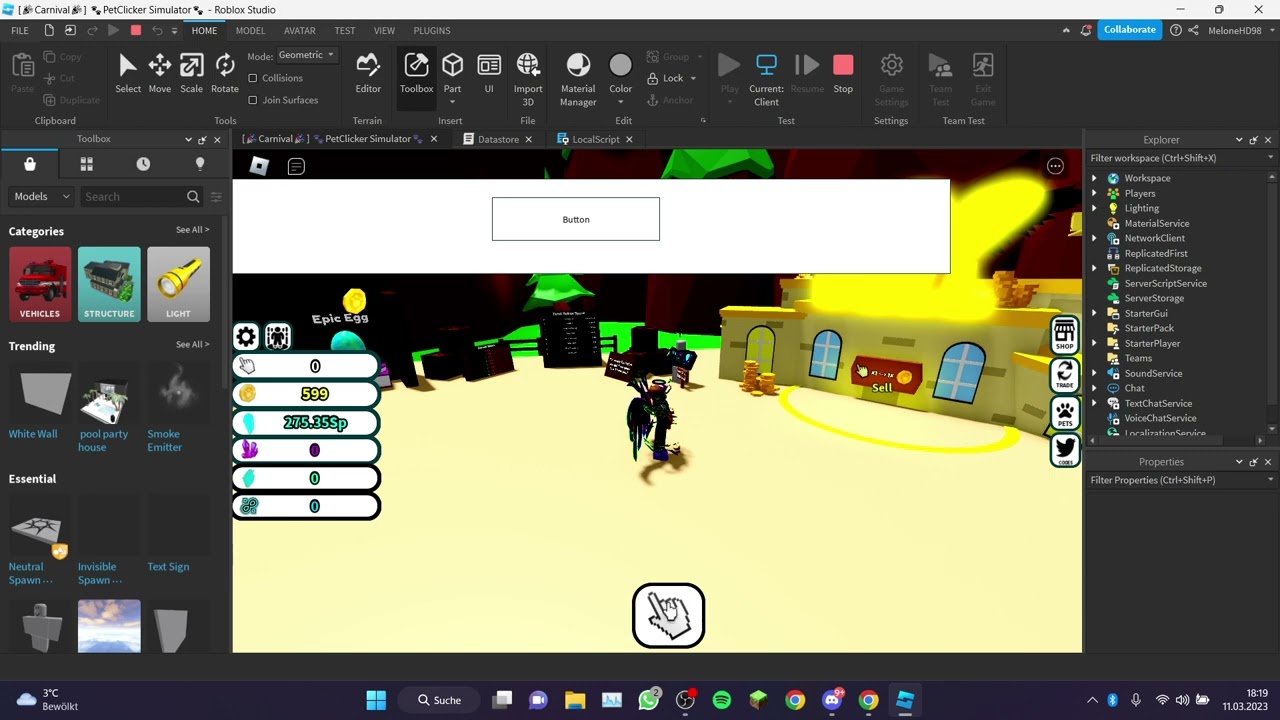Open the Models category dropdown
Screen dimensions: 1280x720
pyautogui.click(x=41, y=197)
